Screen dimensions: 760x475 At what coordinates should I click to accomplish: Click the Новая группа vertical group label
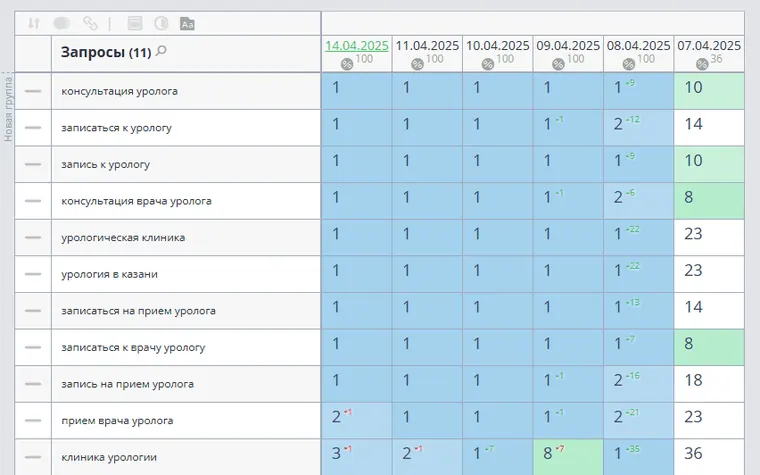pyautogui.click(x=8, y=109)
